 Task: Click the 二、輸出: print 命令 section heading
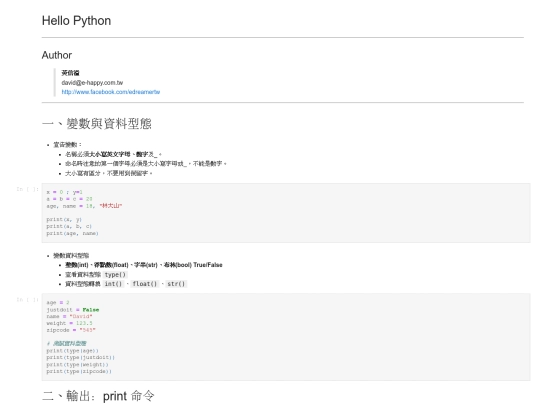[98, 396]
